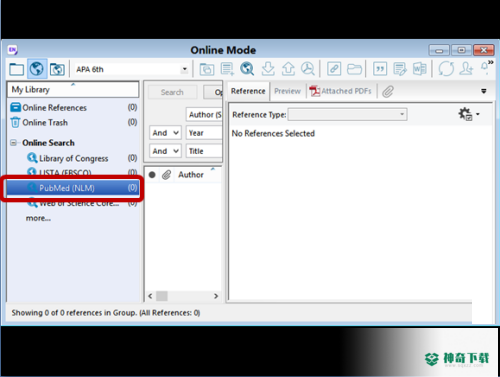Minimize the Online Mode window
Viewport: 500px width, 377px height.
coord(439,50)
